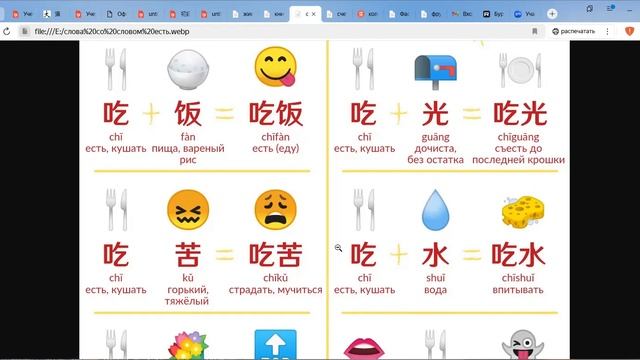This screenshot has height=360, width=640.
Task: Click the blue up-arrow emoji
Action: (276, 344)
